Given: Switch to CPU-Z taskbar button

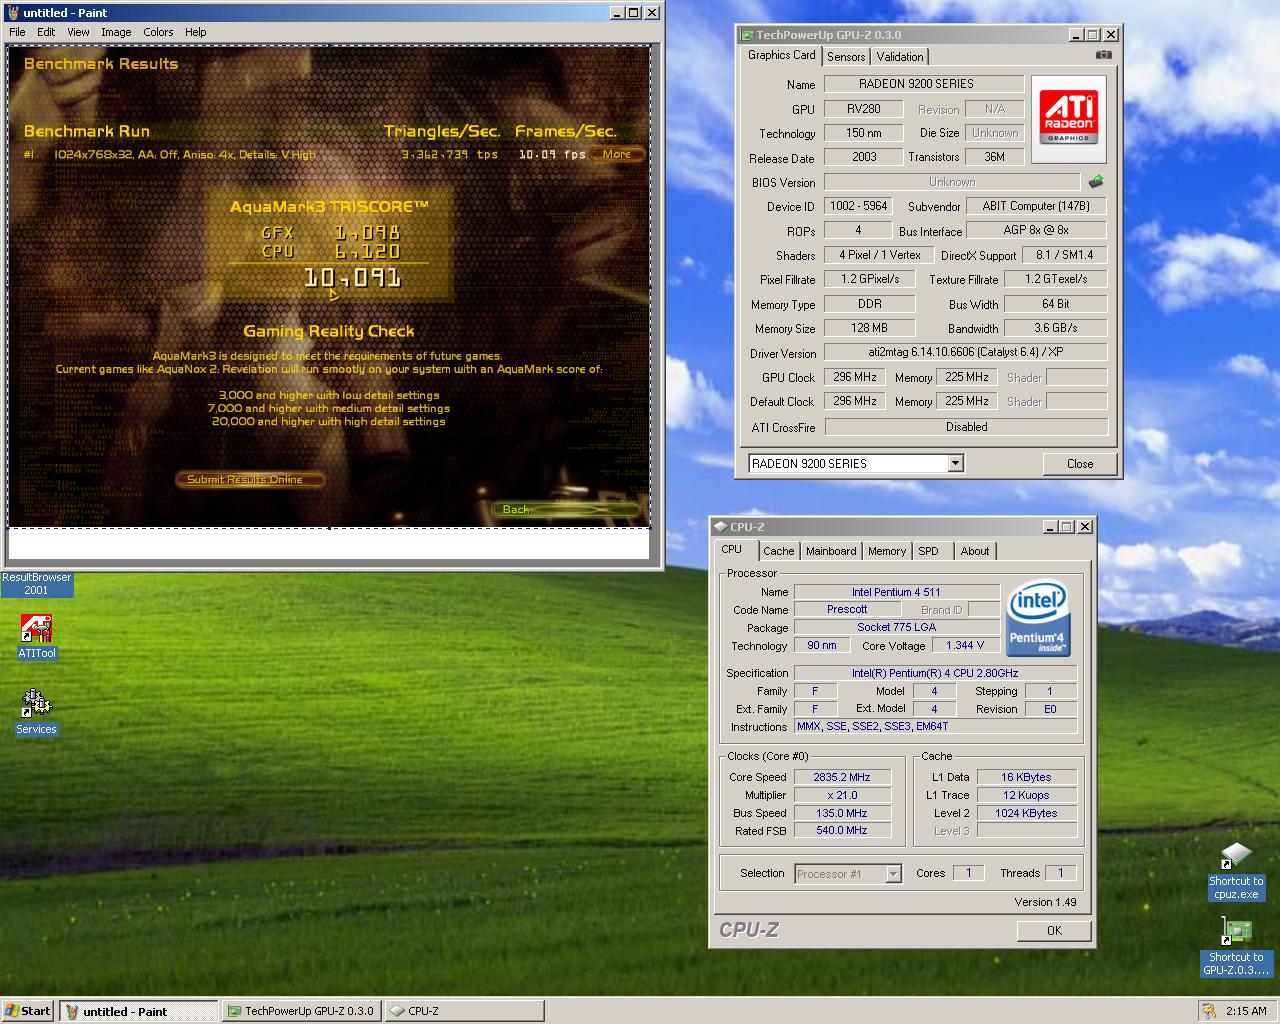Looking at the screenshot, I should tap(464, 1011).
